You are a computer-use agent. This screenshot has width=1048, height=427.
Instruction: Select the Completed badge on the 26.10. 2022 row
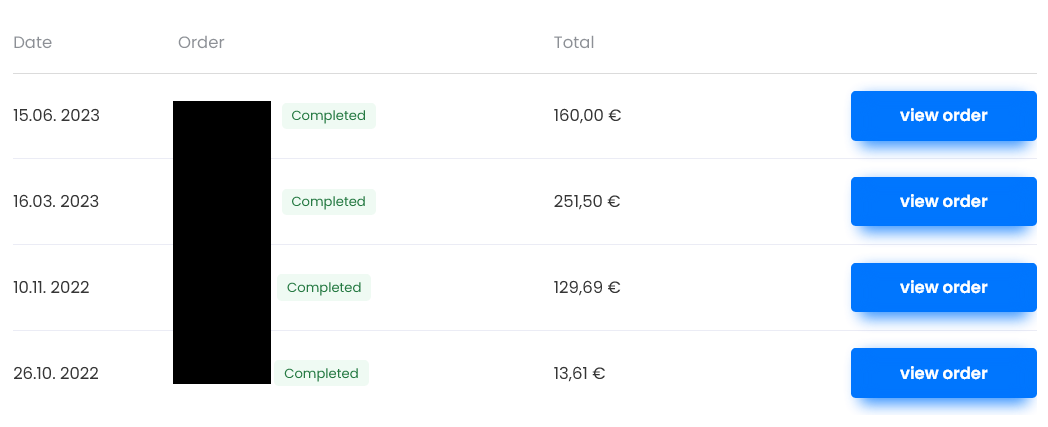pos(321,373)
